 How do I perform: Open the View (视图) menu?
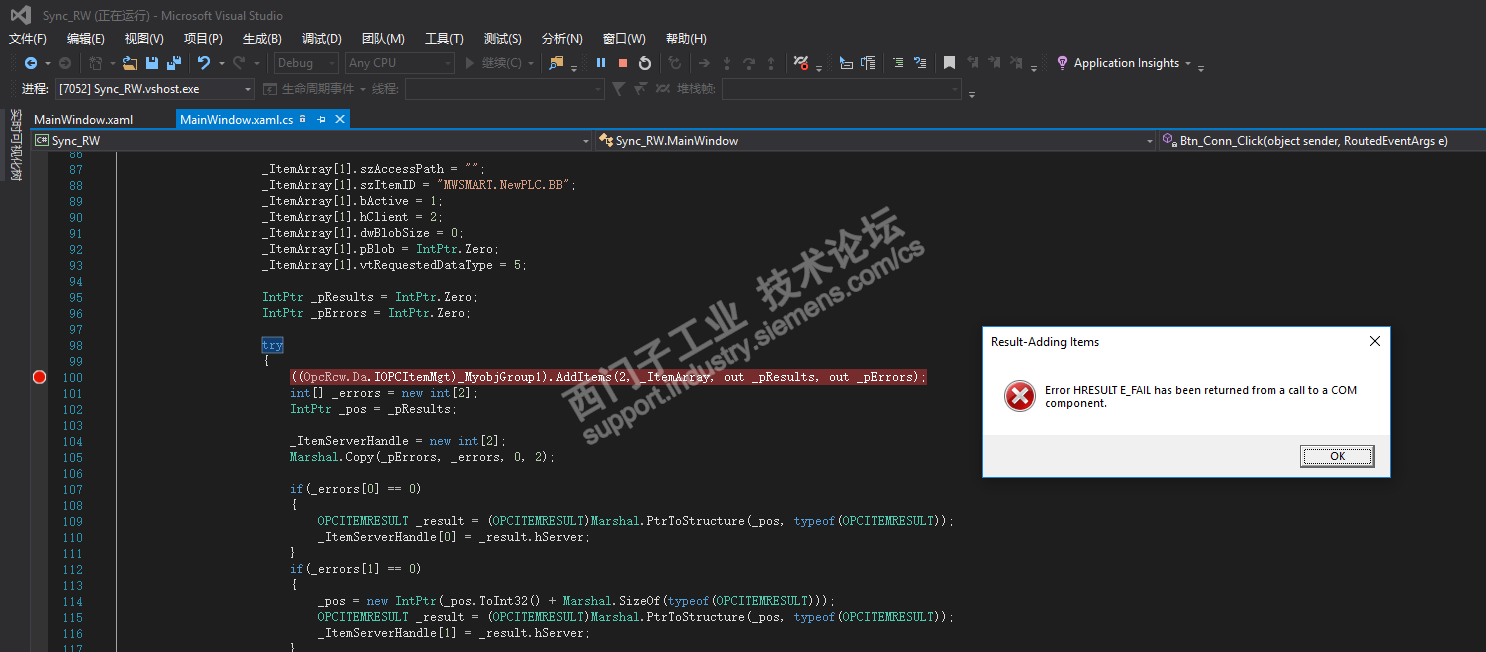144,39
